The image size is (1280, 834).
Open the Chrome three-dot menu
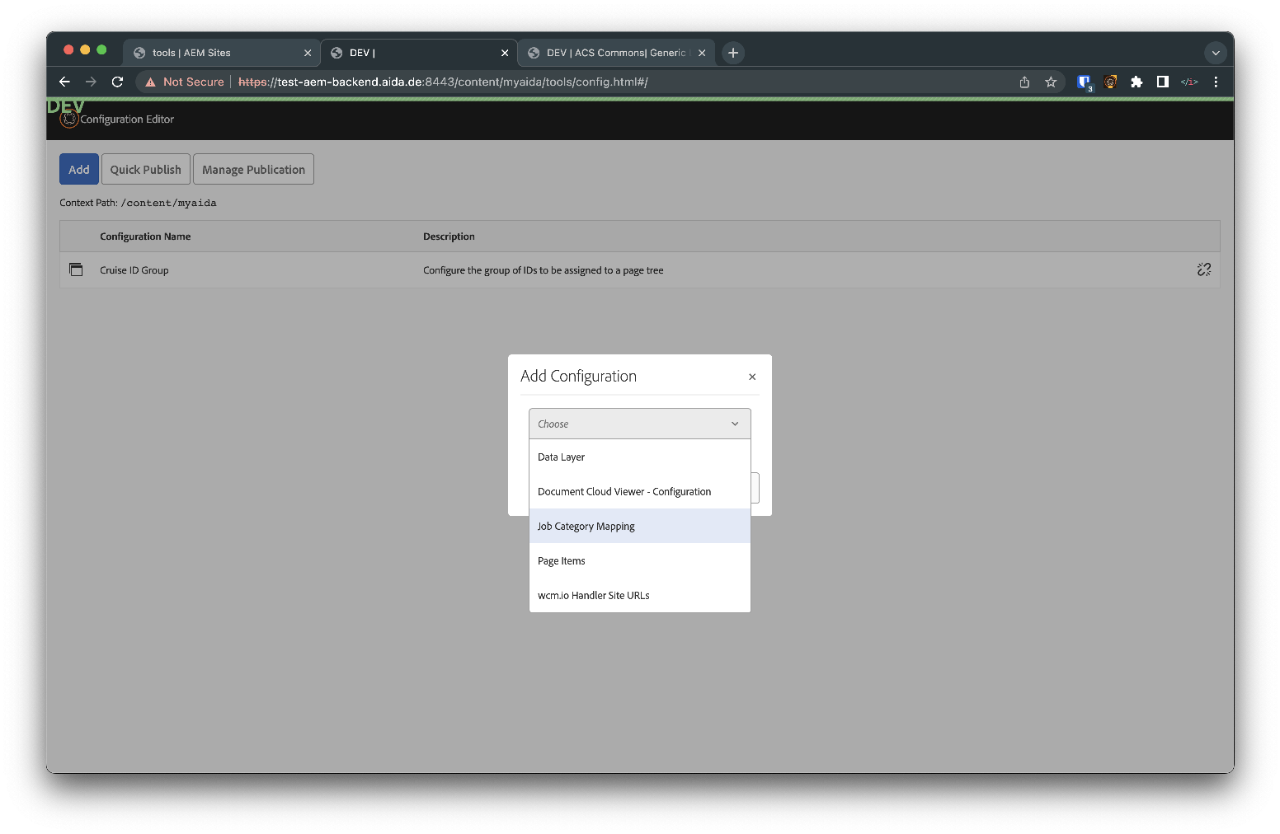[1215, 82]
